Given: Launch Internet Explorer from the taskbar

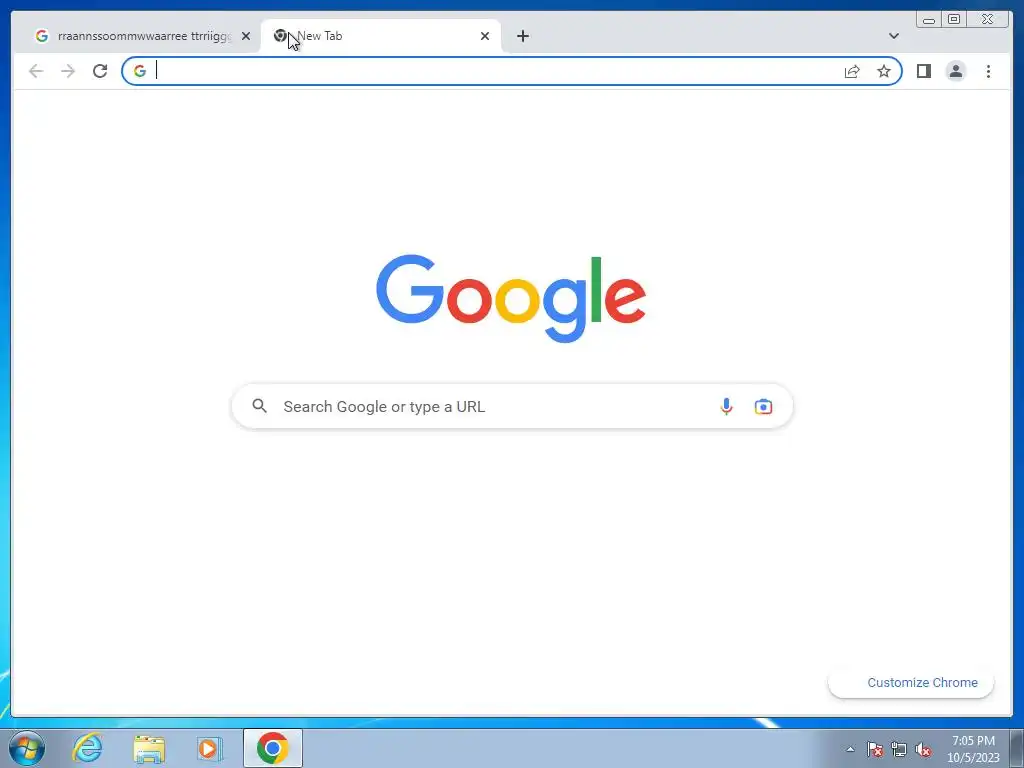Looking at the screenshot, I should tap(88, 748).
